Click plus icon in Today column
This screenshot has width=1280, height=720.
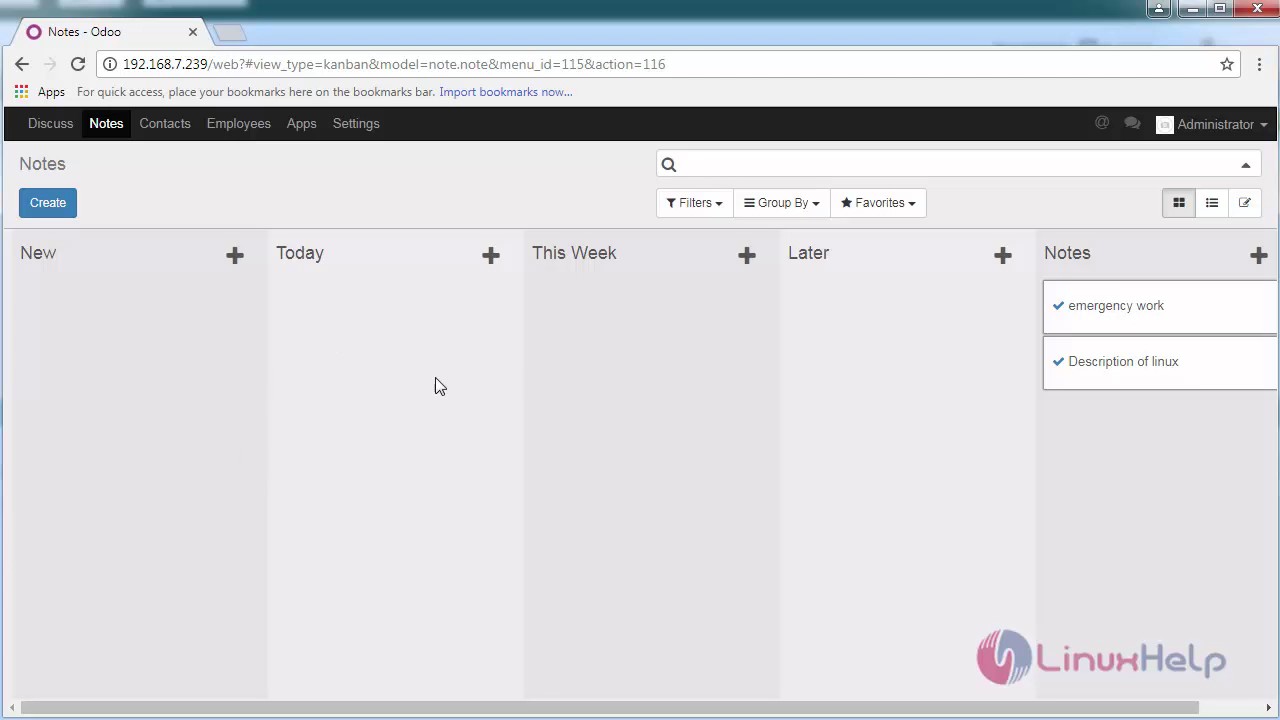coord(491,256)
